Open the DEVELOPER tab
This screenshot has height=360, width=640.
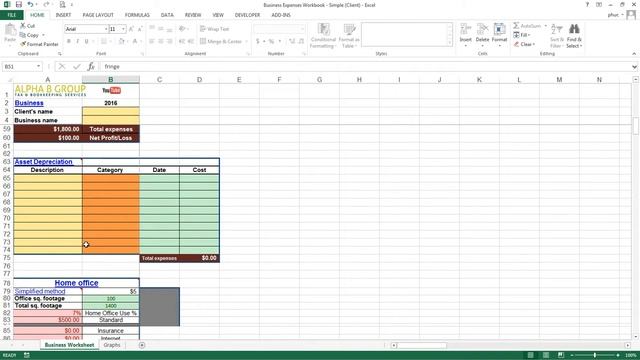pos(247,15)
